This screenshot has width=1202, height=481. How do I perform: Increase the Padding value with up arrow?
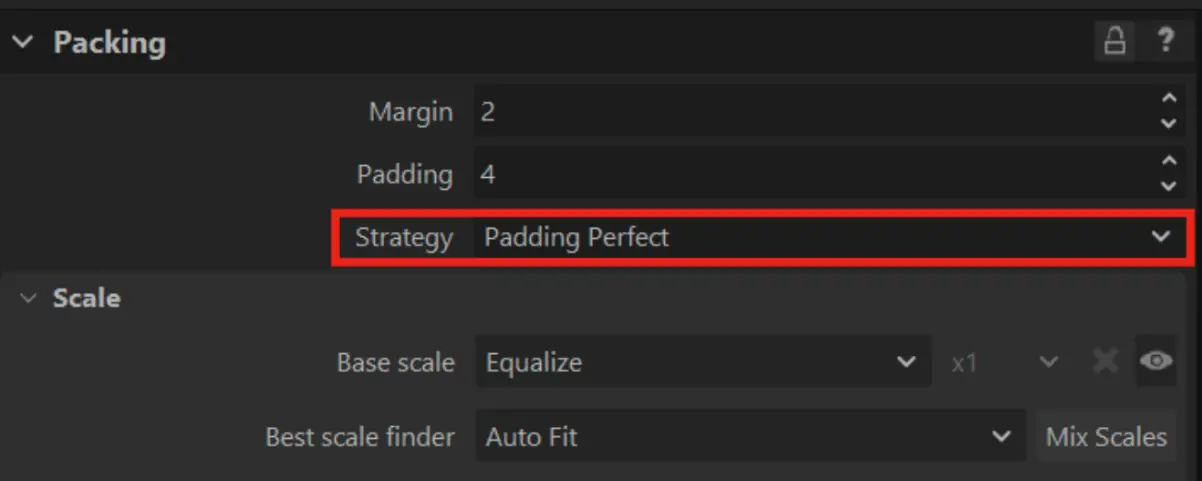click(1168, 162)
